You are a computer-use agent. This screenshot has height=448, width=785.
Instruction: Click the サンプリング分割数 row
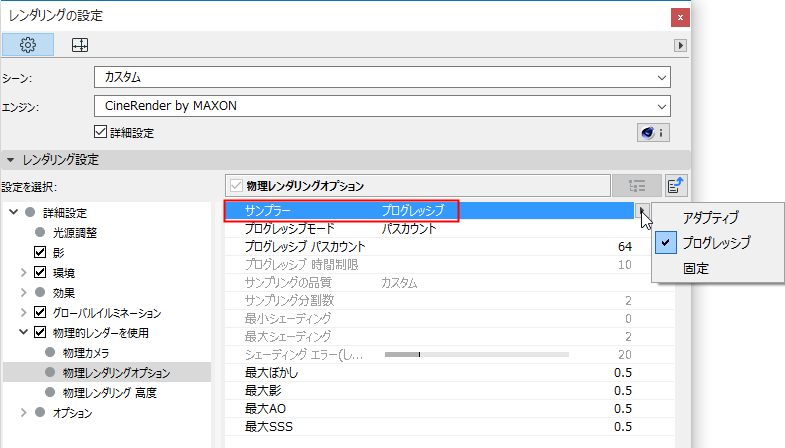pos(450,300)
